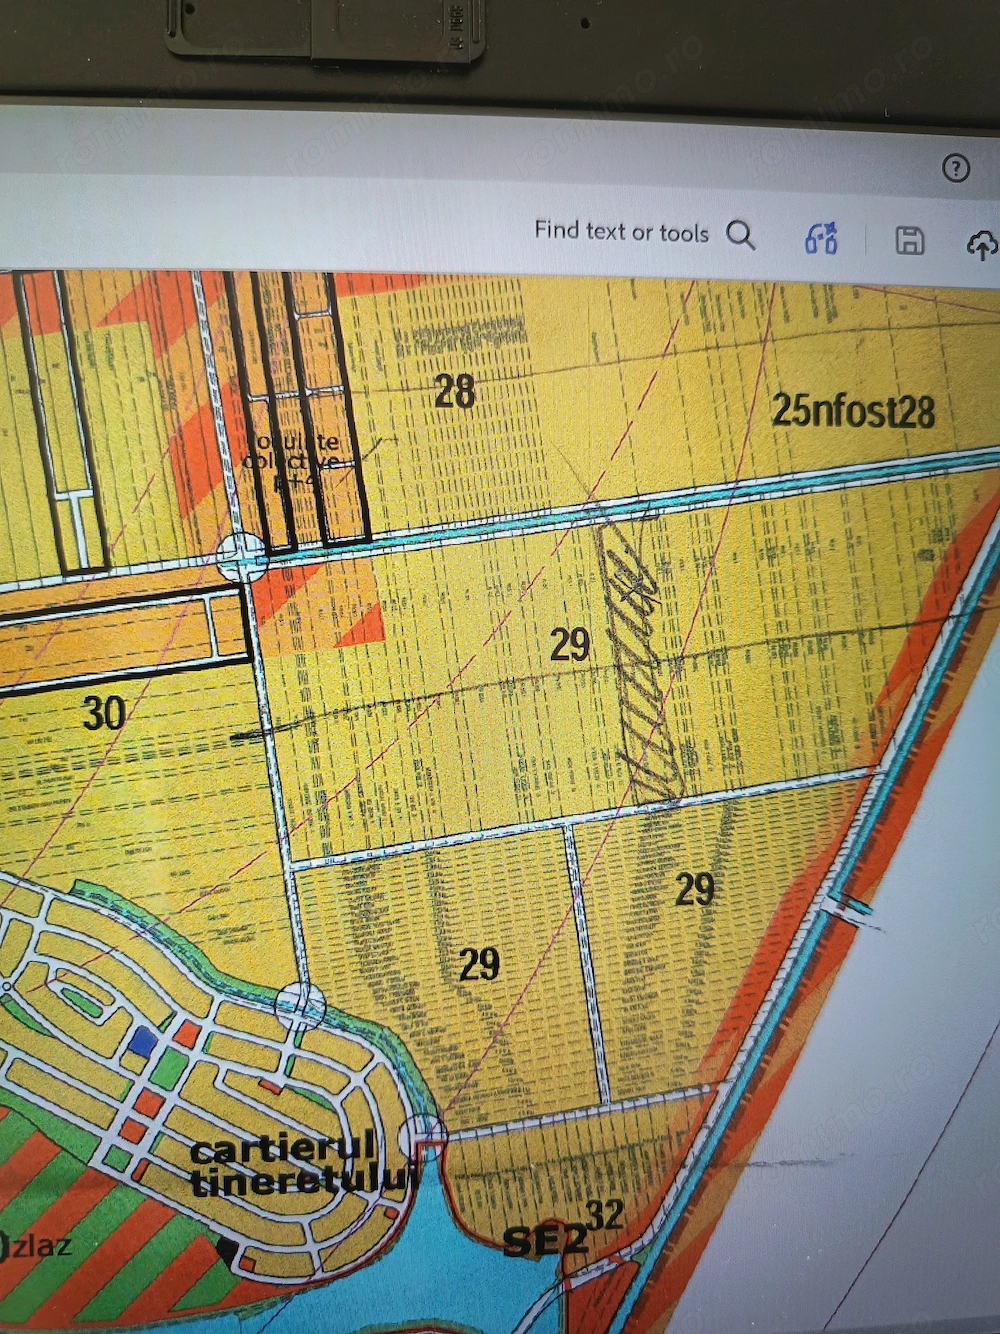Click zone label 30 on the map
The width and height of the screenshot is (1000, 1334).
103,714
